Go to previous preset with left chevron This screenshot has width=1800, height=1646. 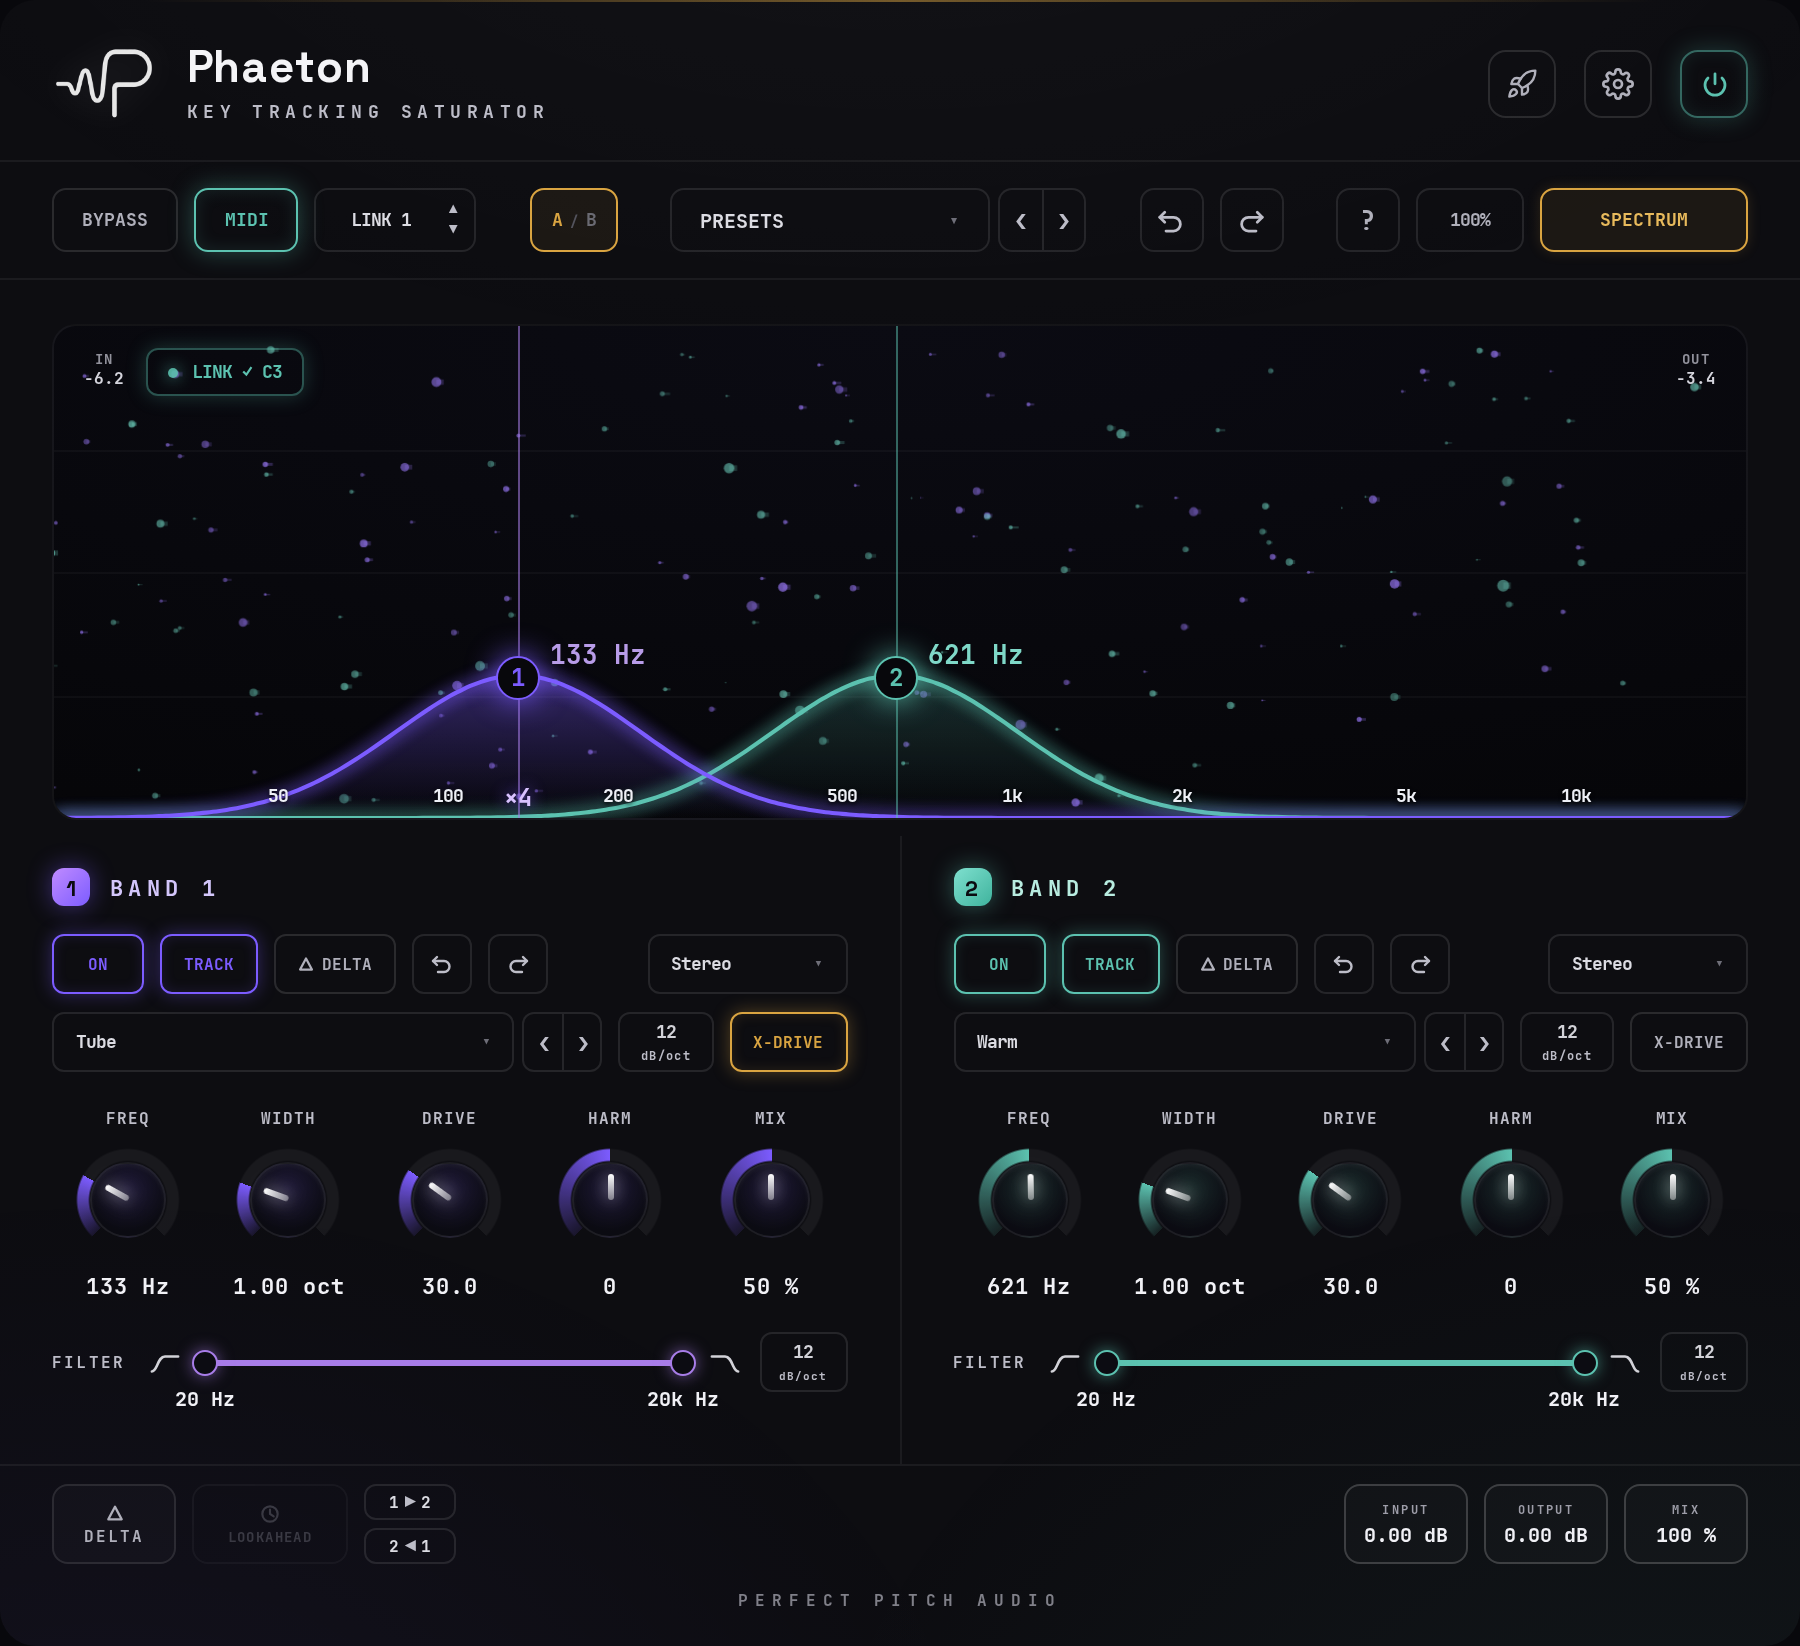[x=1021, y=220]
